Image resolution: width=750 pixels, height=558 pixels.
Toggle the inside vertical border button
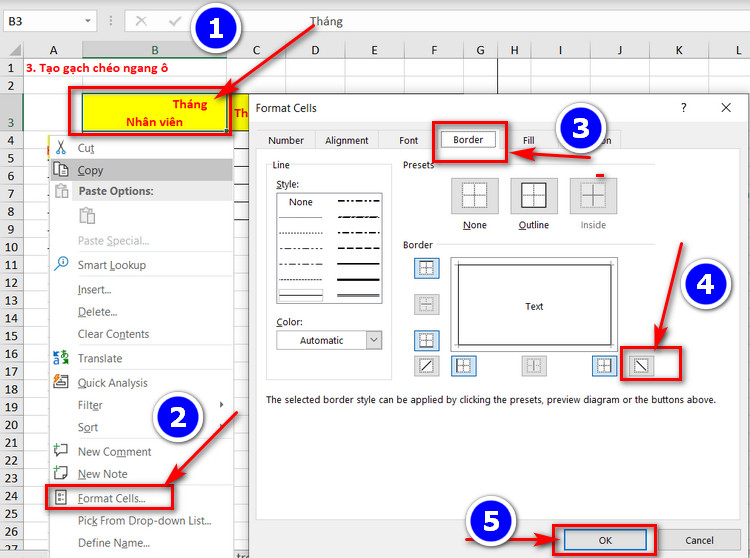point(534,366)
